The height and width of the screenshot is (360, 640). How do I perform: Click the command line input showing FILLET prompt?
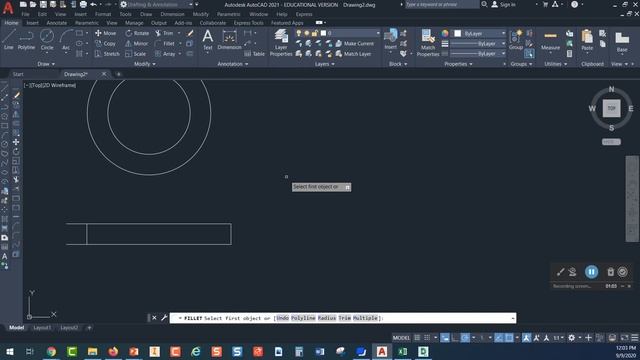click(x=343, y=318)
